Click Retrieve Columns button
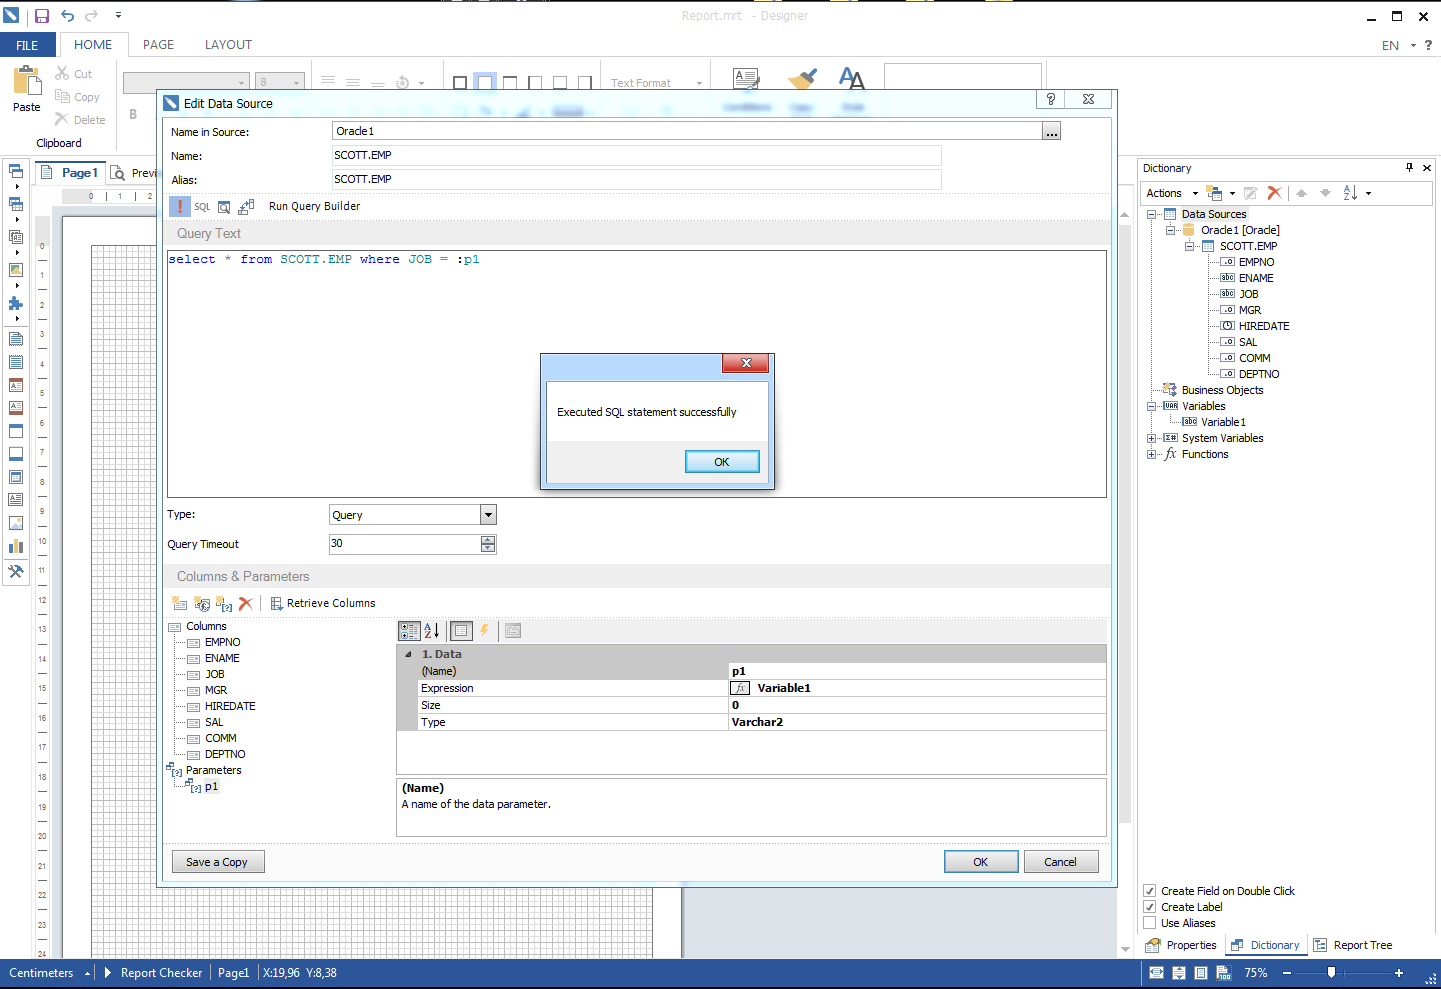The height and width of the screenshot is (989, 1441). (323, 603)
